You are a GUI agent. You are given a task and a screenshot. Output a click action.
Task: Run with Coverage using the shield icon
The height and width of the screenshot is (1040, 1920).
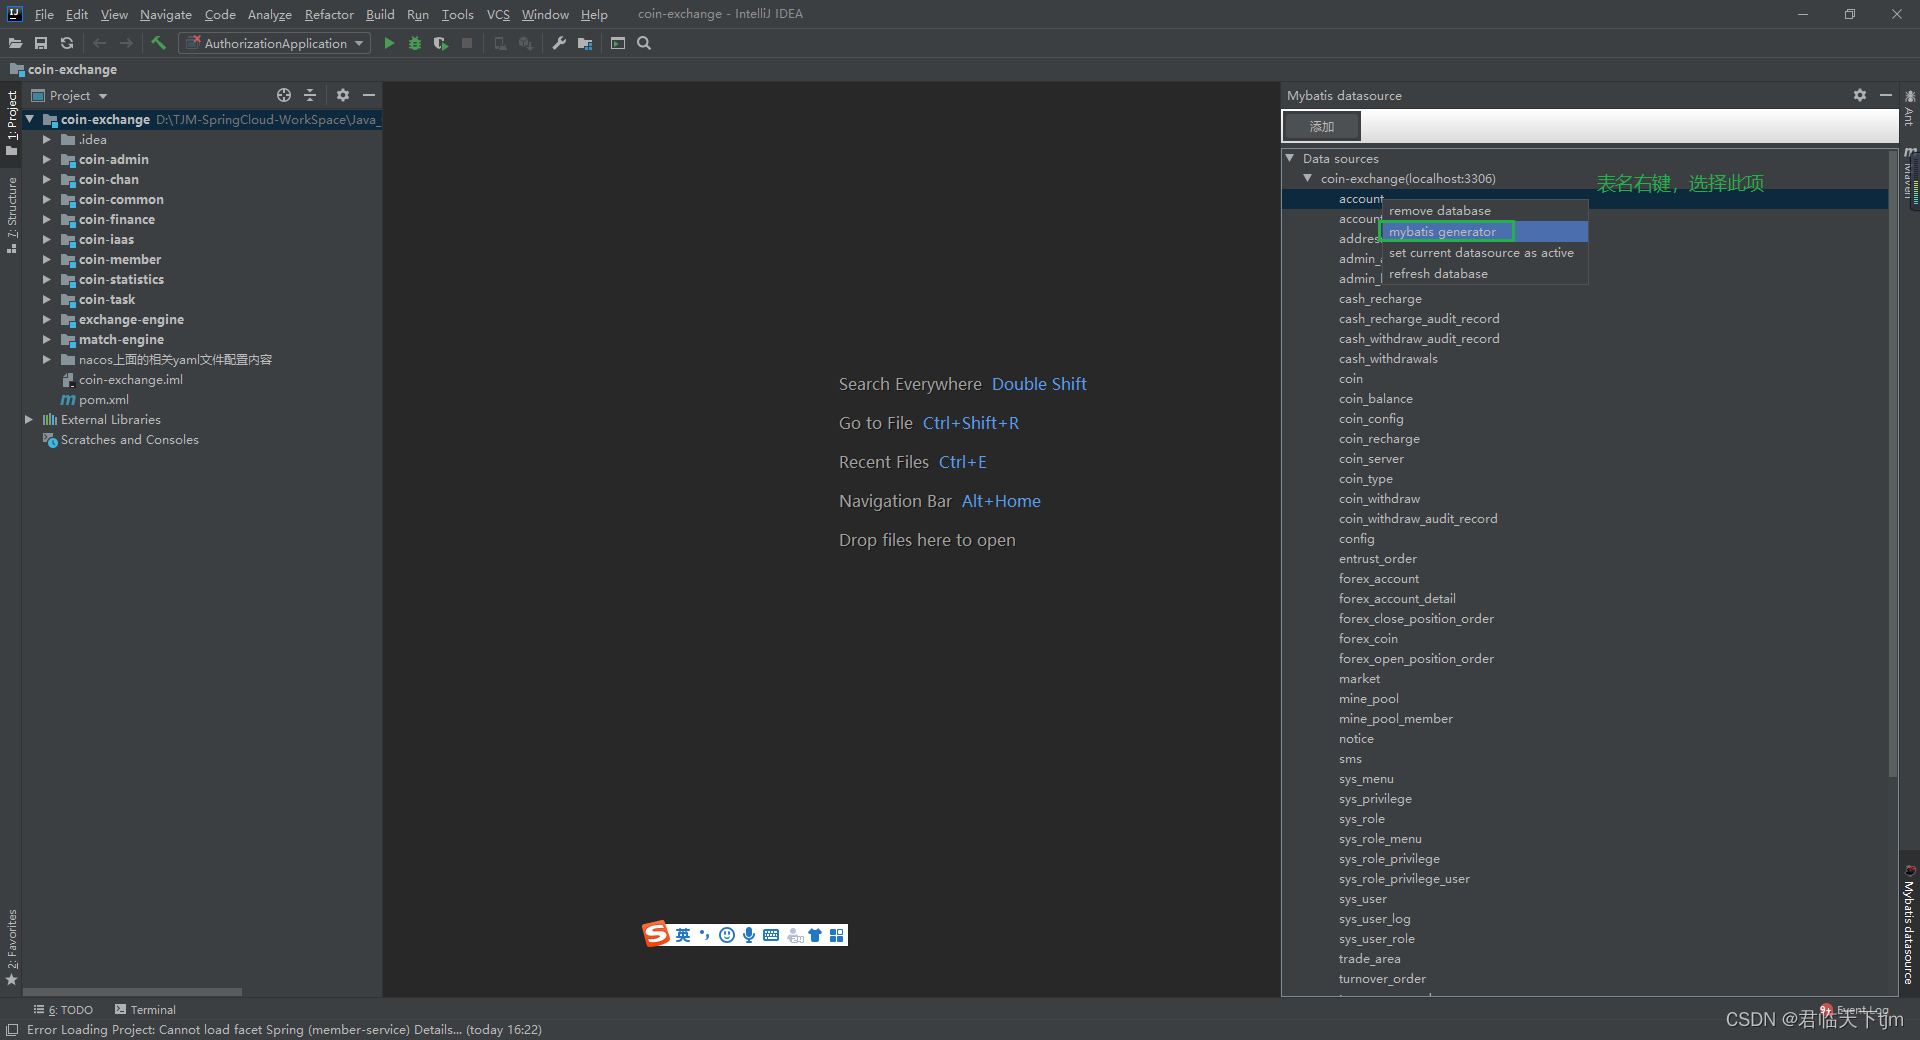[x=440, y=43]
